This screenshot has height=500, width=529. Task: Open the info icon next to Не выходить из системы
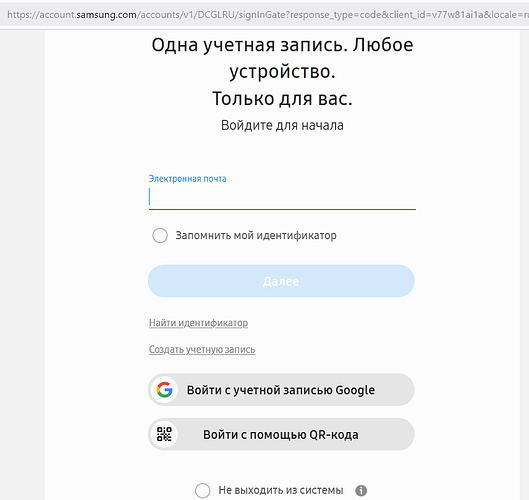(361, 490)
